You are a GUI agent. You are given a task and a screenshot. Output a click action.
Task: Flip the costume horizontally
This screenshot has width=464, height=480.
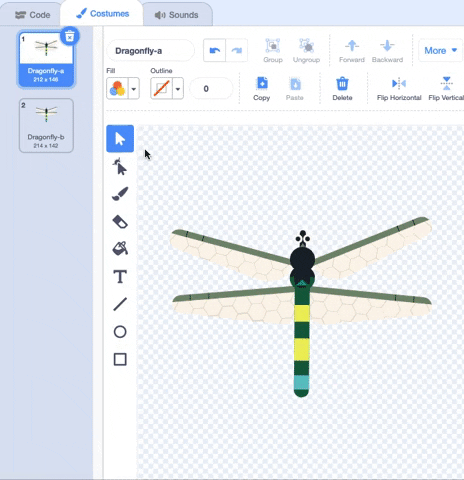coord(399,89)
